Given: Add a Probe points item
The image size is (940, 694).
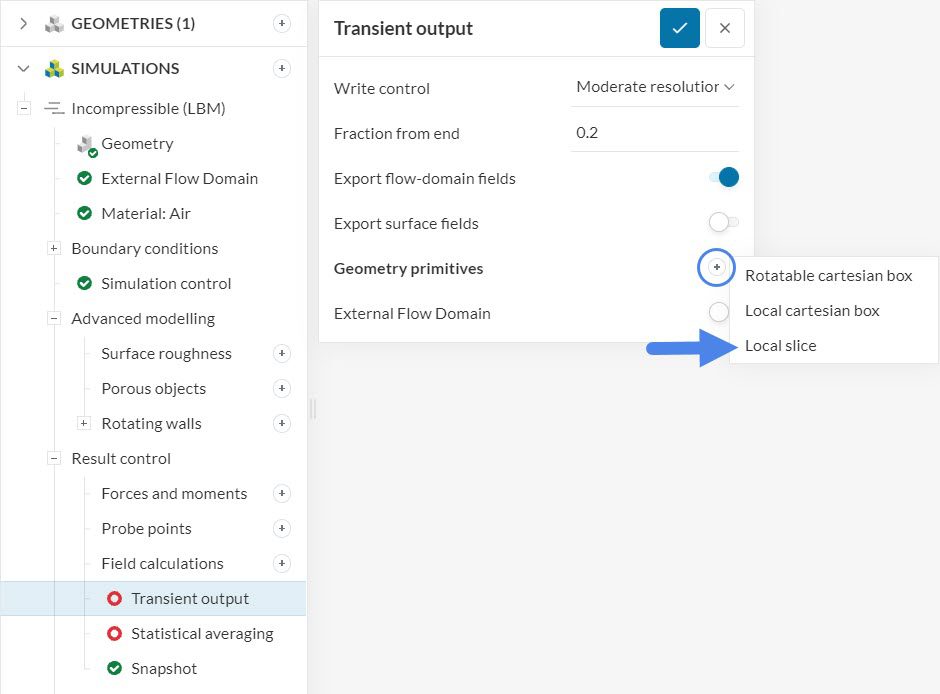Looking at the screenshot, I should 282,528.
